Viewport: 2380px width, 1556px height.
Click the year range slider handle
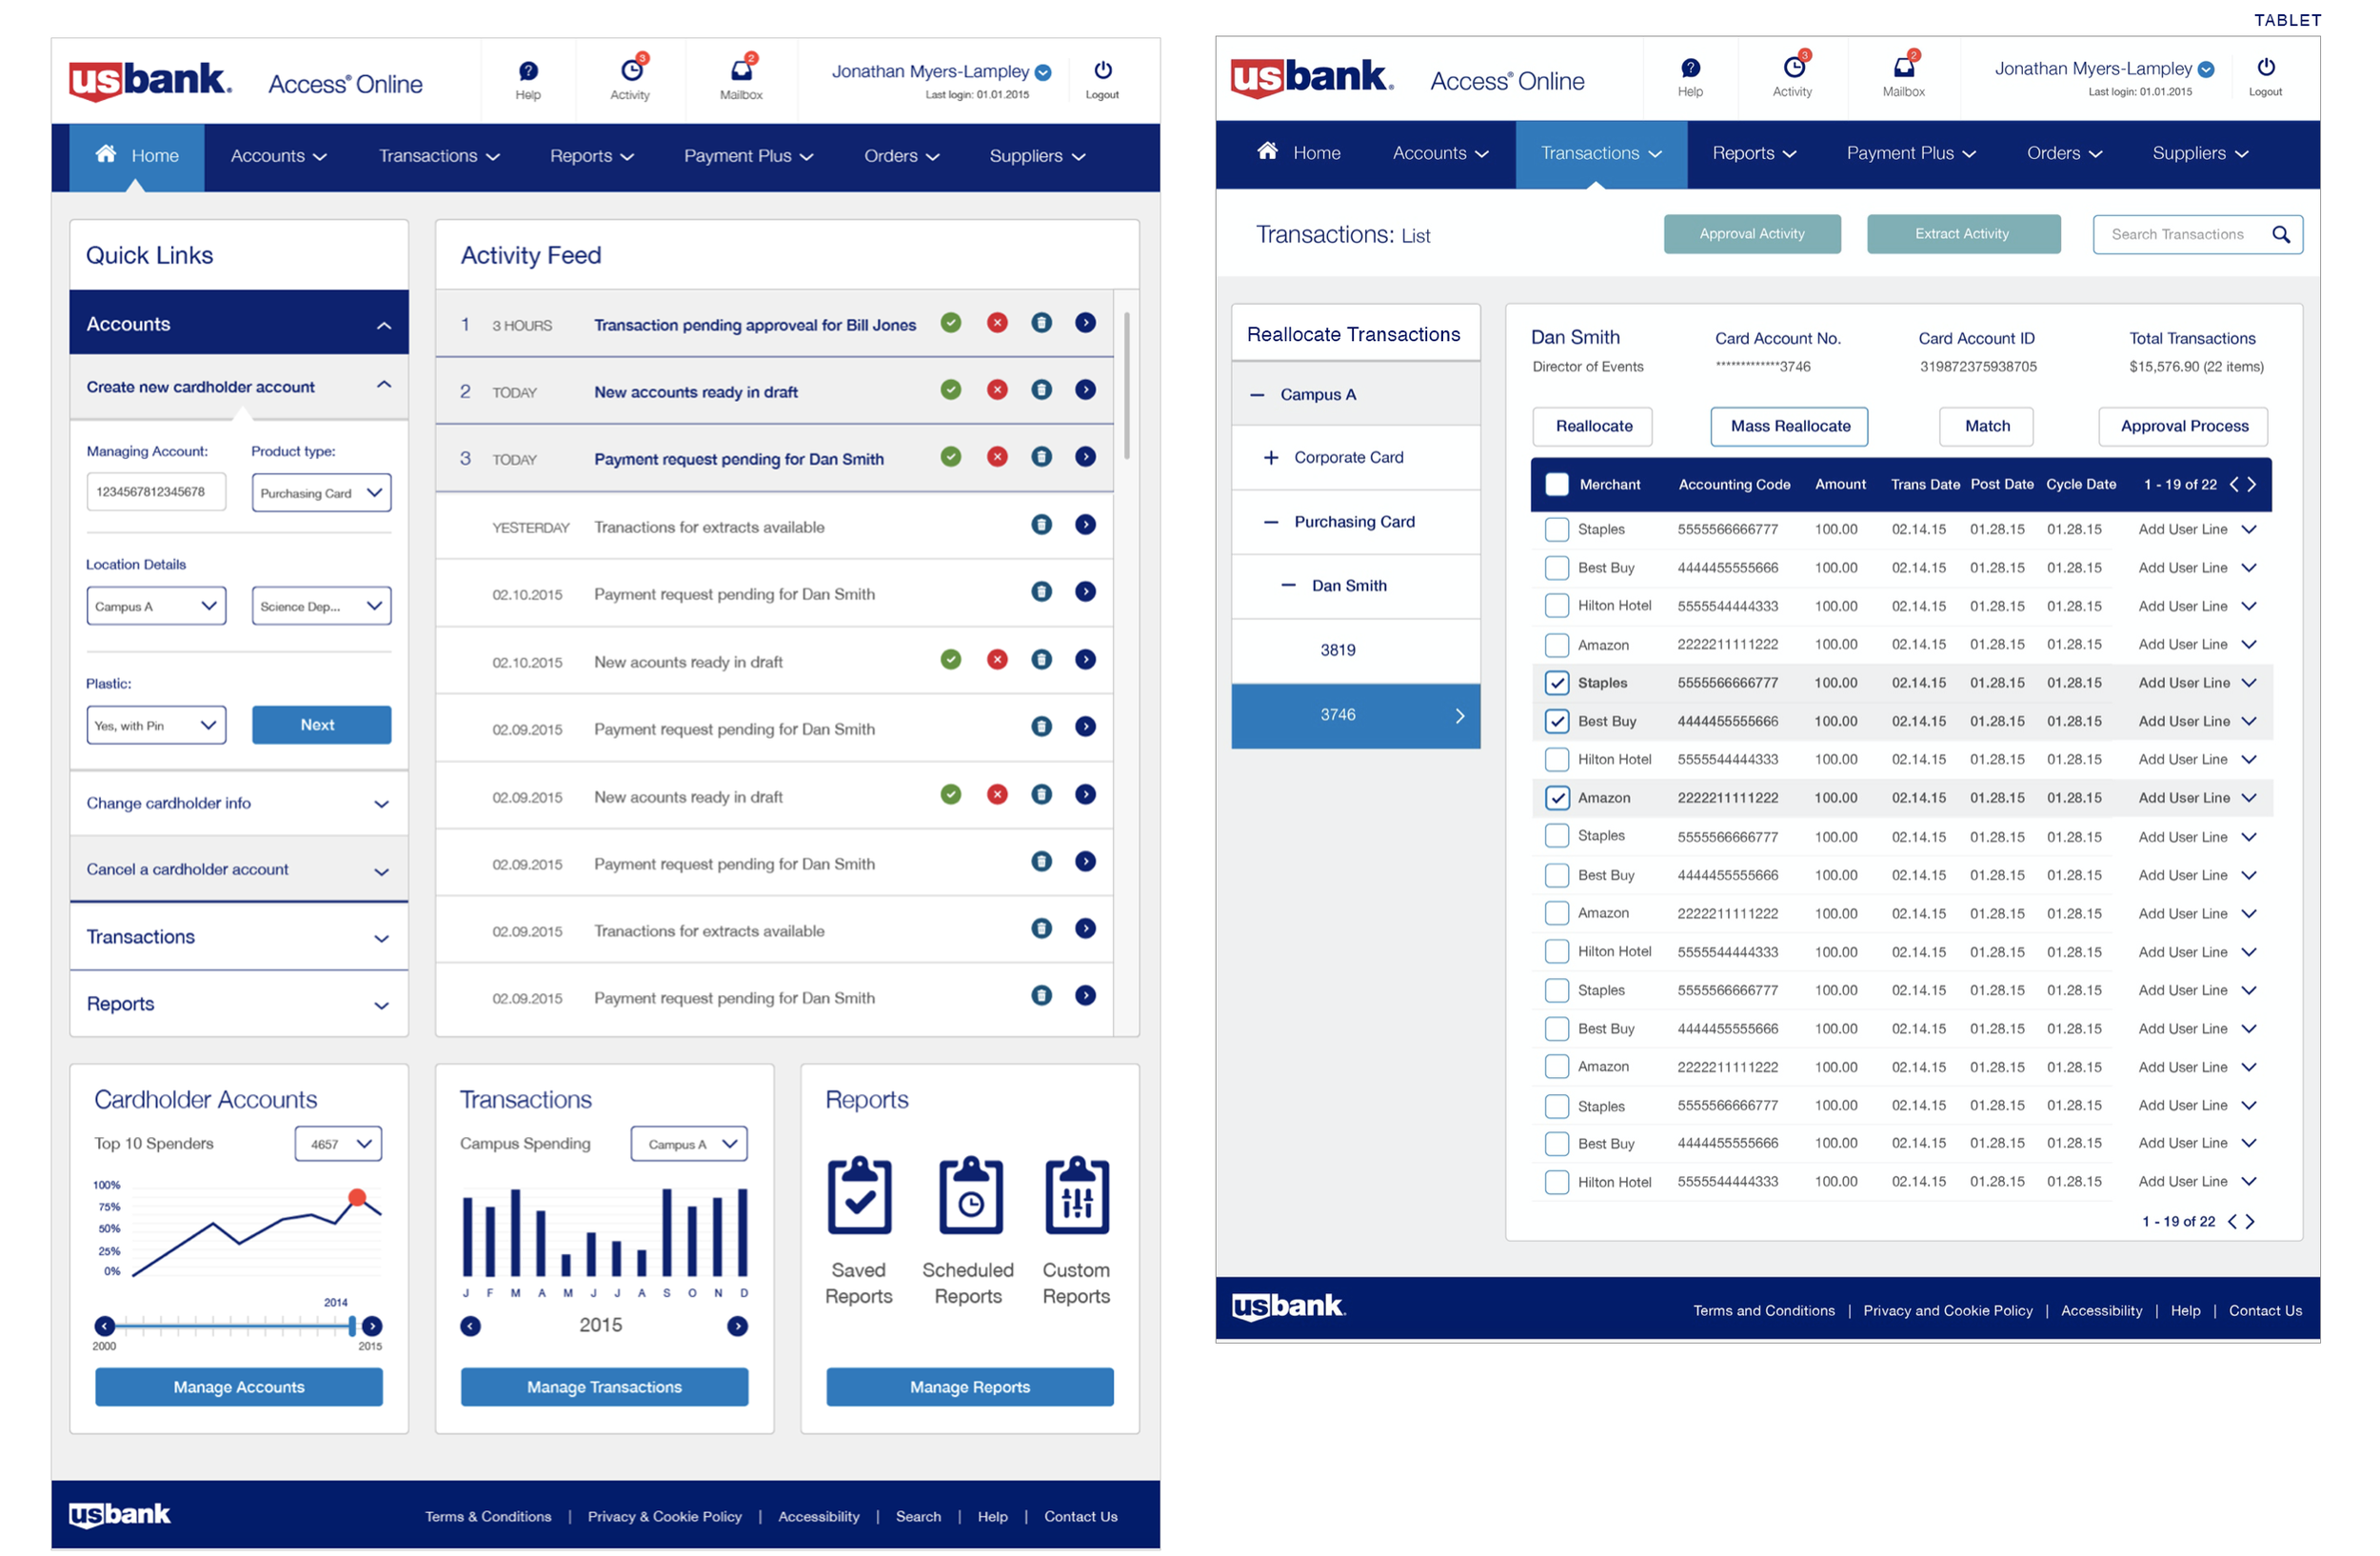(x=352, y=1326)
